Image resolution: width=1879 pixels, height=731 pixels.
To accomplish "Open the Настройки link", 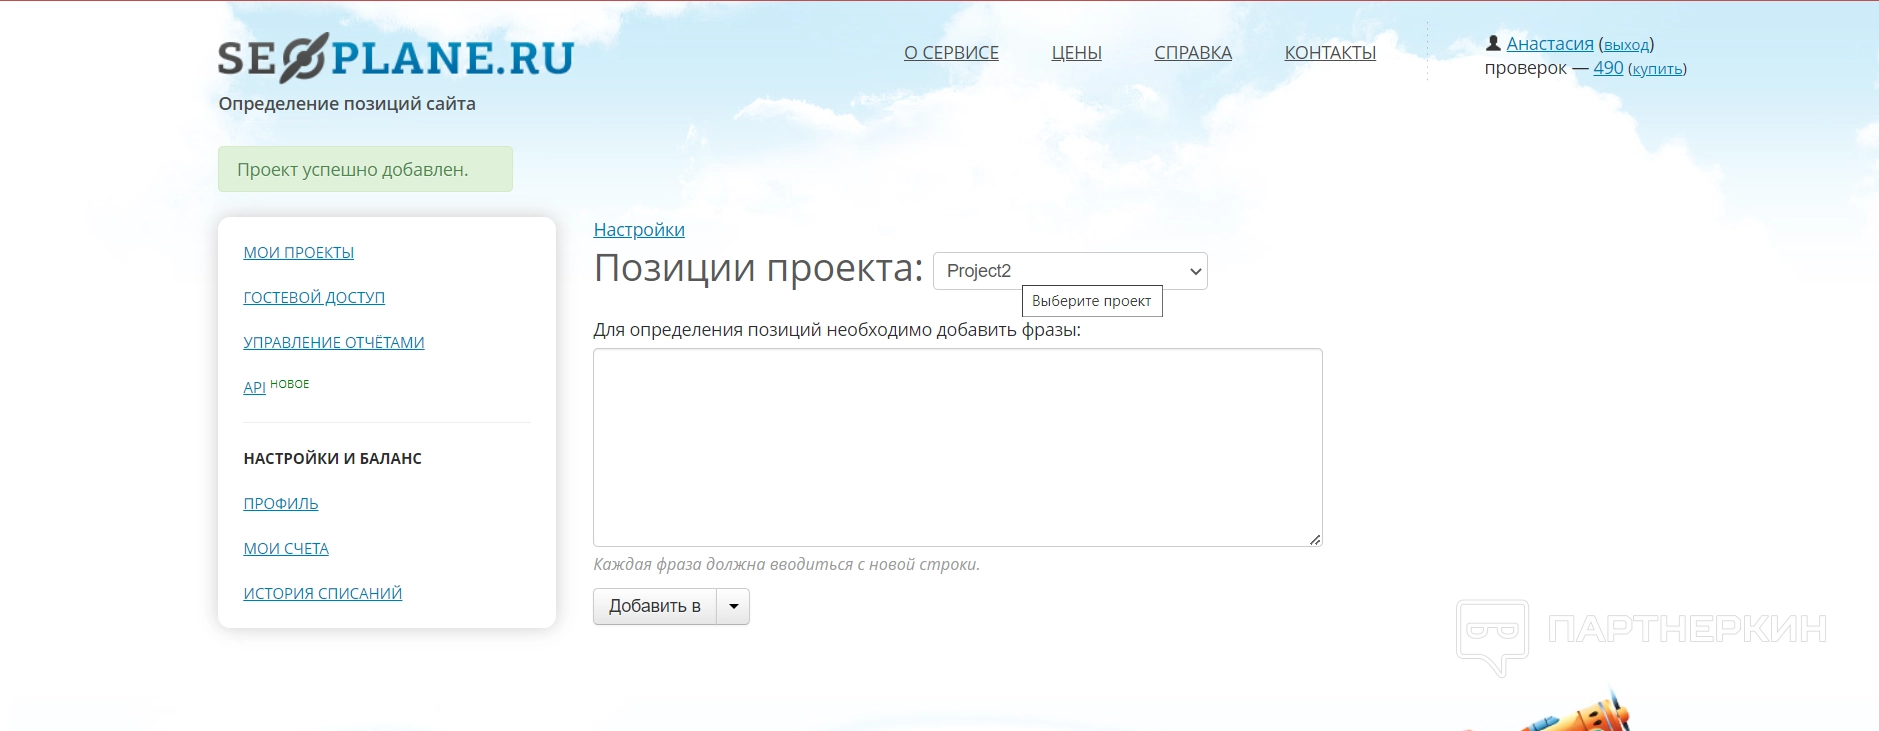I will (638, 230).
